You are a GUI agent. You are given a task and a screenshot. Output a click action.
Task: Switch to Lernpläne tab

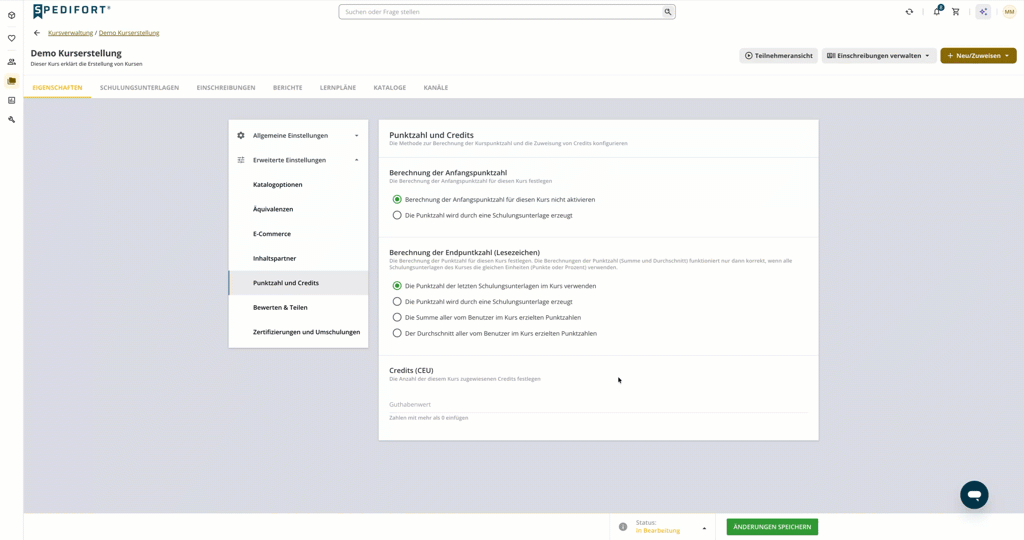pos(338,87)
